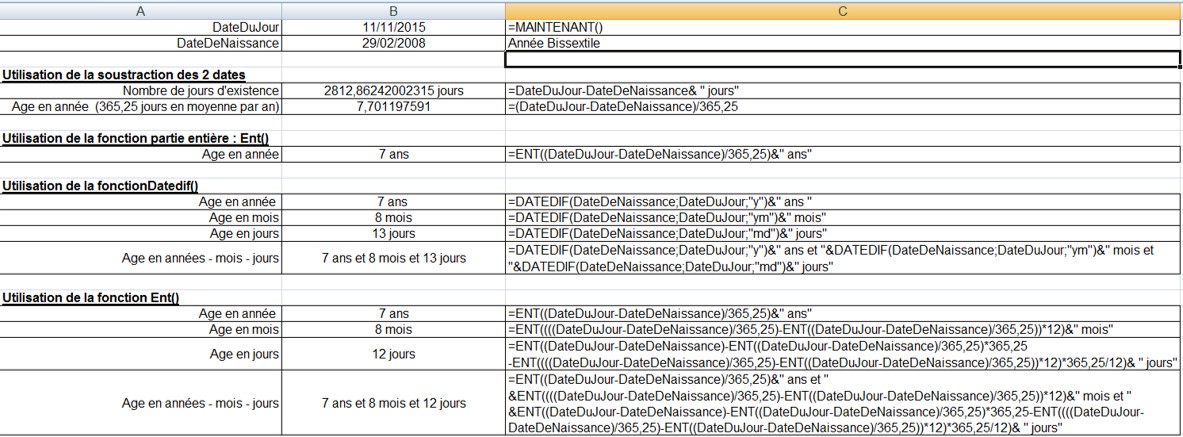This screenshot has width=1183, height=437.
Task: Click the =MAINTENANT() formula cell
Action: coord(843,27)
